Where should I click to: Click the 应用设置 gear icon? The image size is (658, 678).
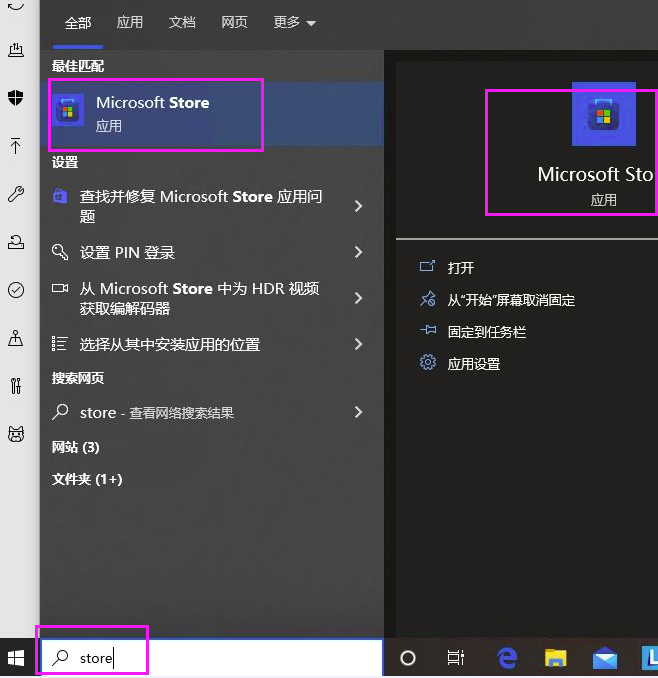428,362
